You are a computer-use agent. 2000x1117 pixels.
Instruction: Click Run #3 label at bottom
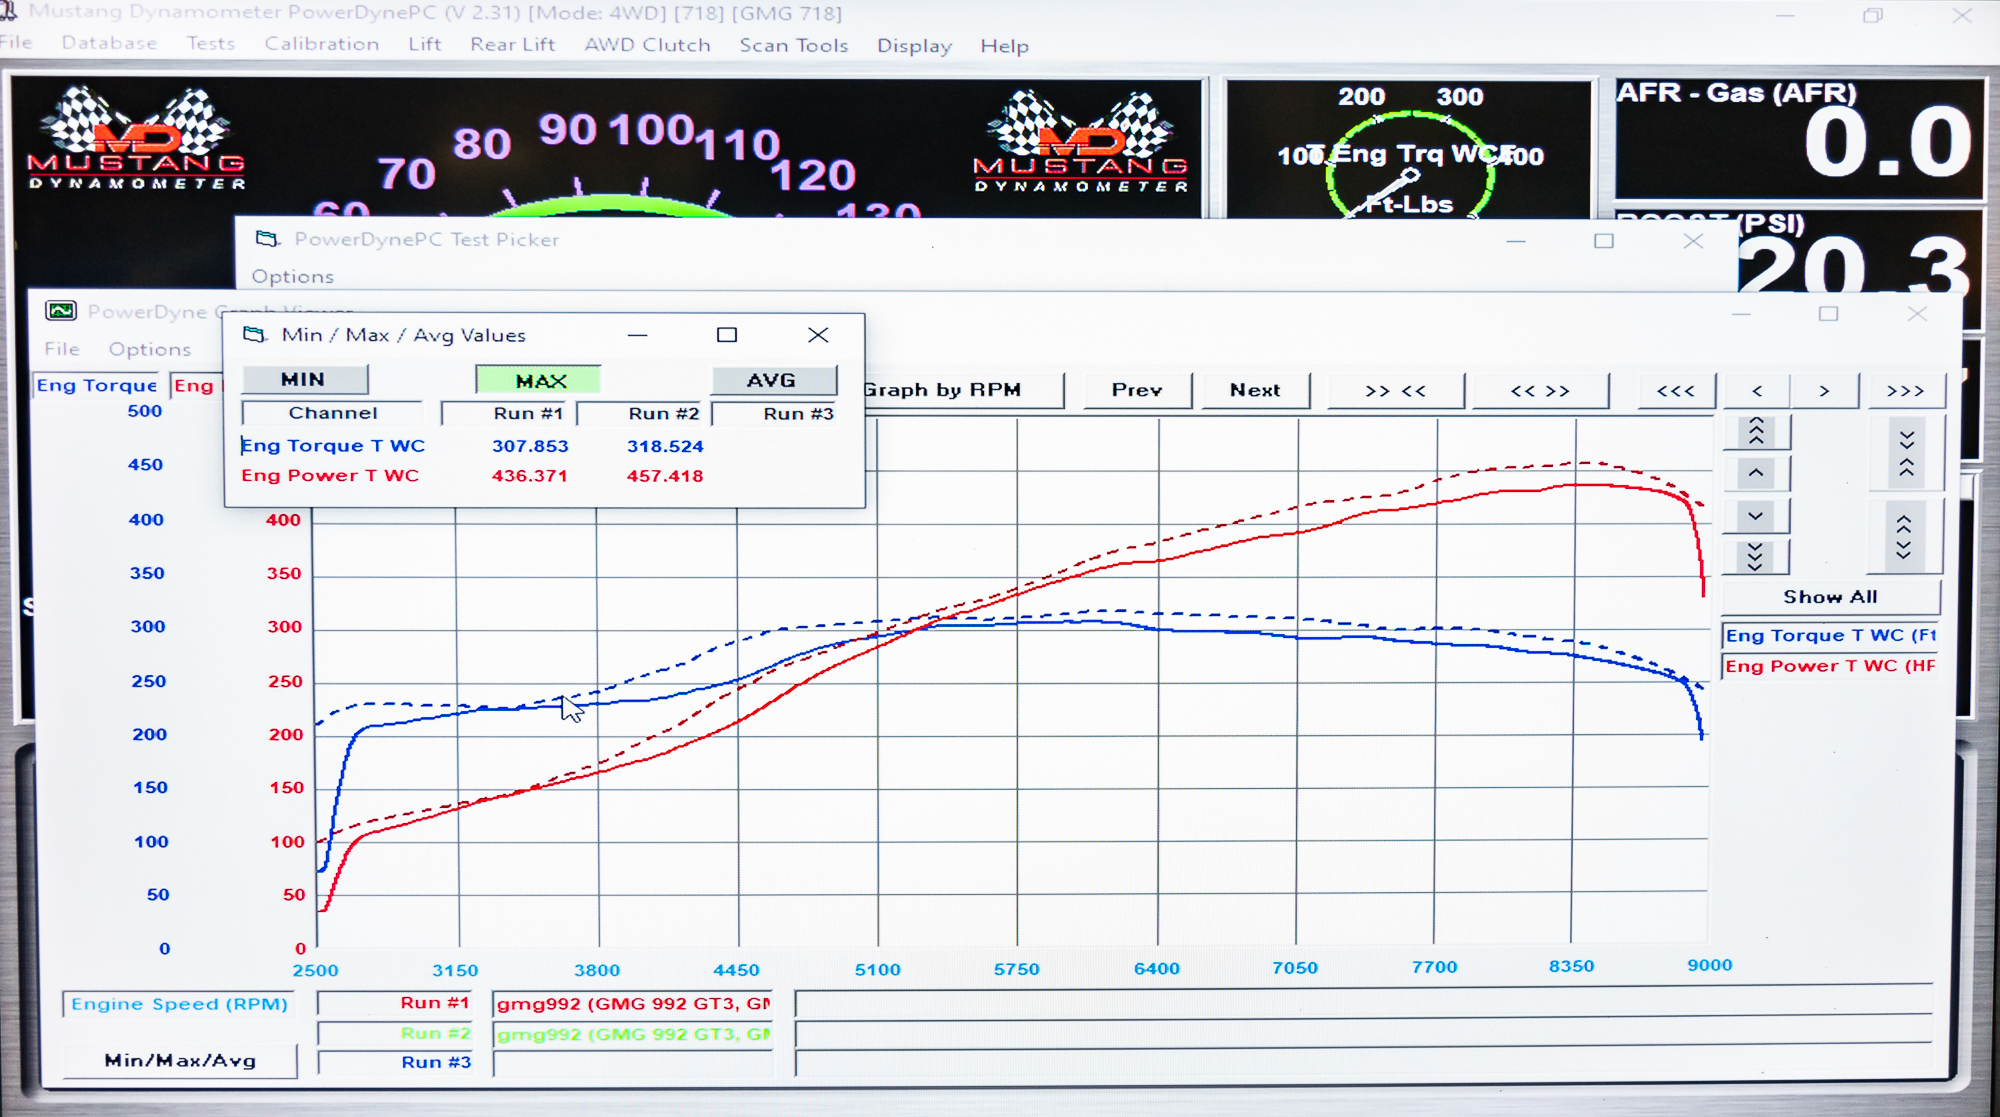(394, 1062)
